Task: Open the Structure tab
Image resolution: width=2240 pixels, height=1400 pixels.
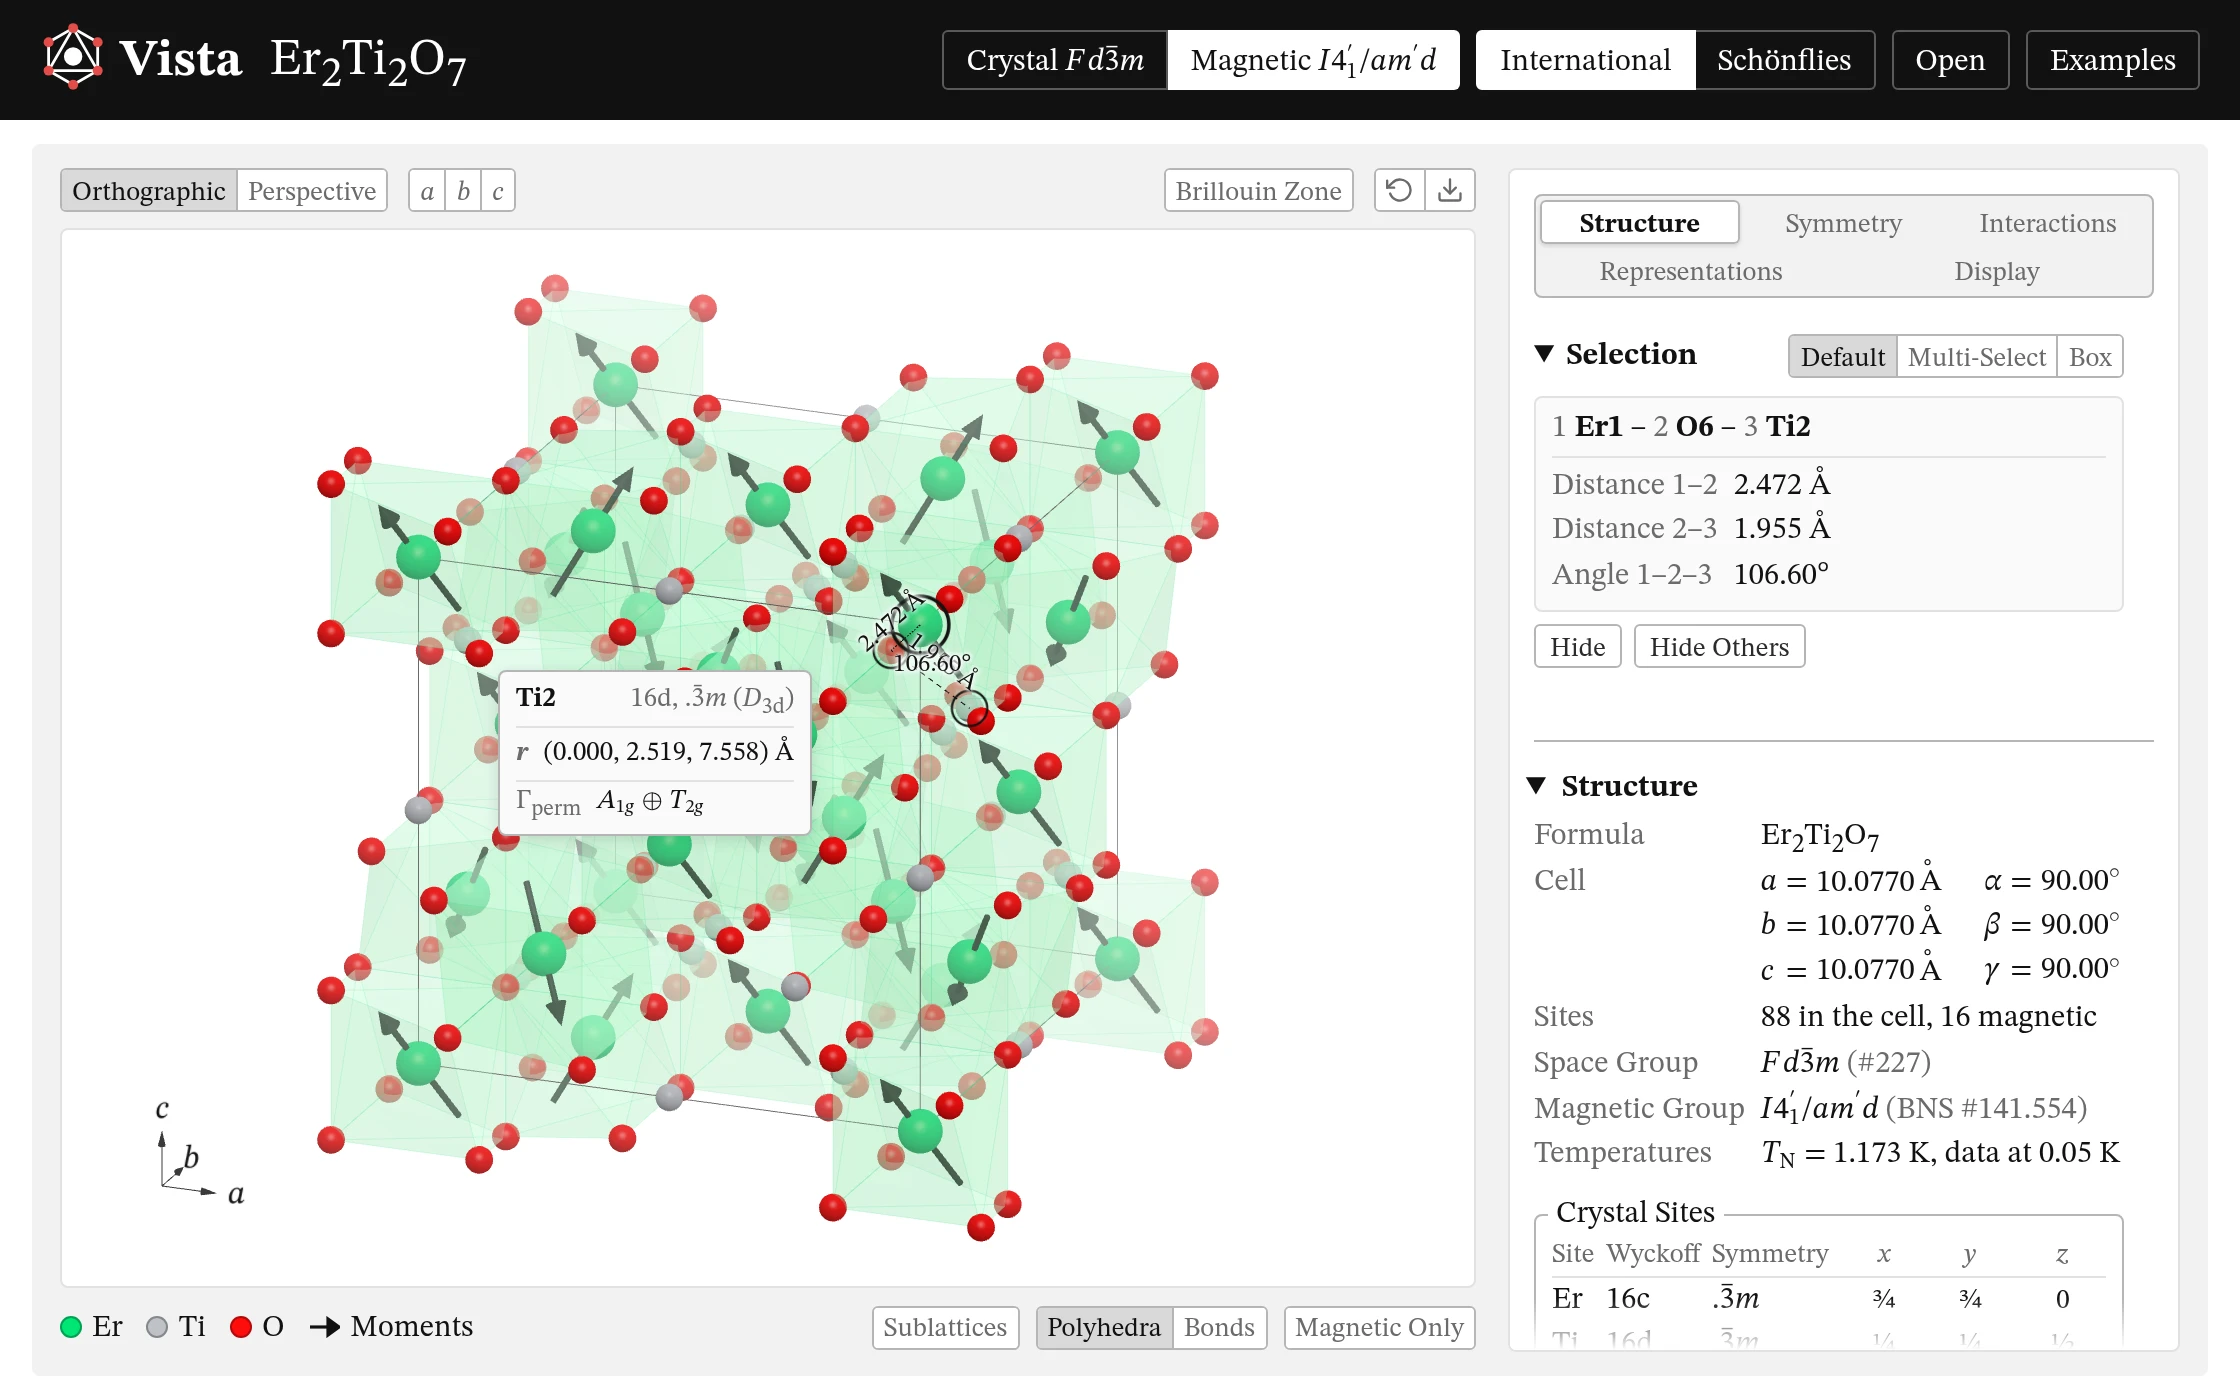Action: [x=1639, y=223]
